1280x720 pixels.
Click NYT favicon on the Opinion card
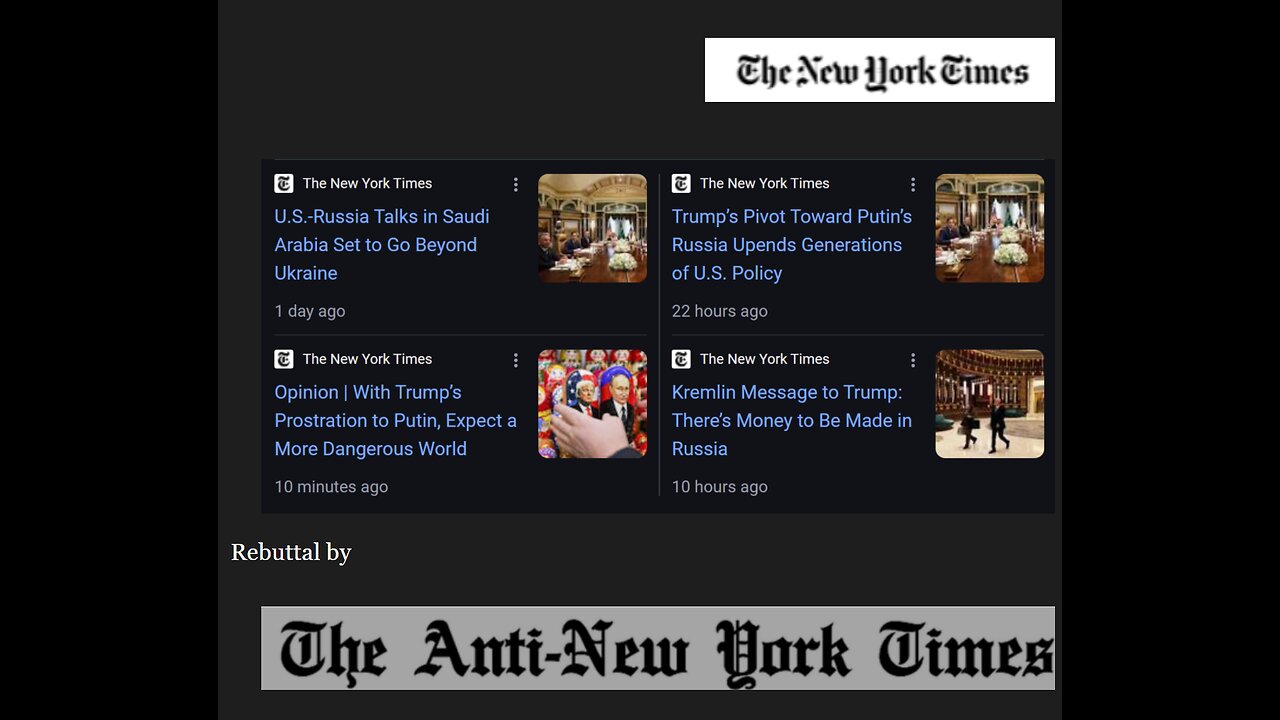tap(284, 359)
